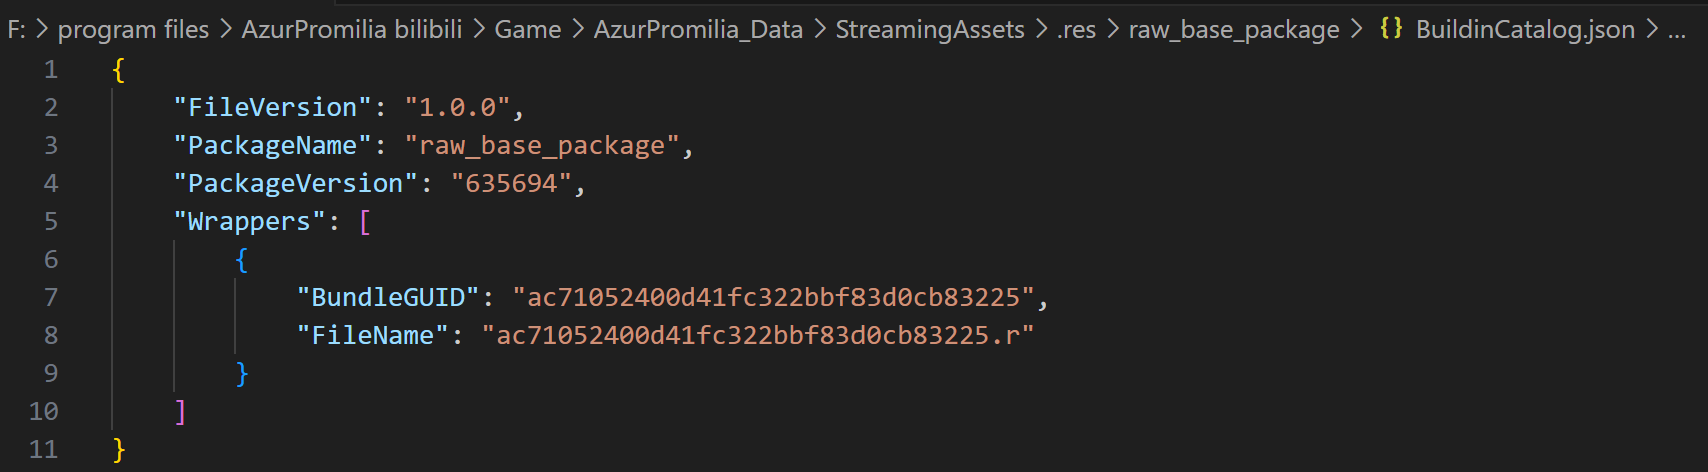Select 'AzurPromilia_Data' in the breadcrumb path
The width and height of the screenshot is (1708, 472).
[x=698, y=30]
